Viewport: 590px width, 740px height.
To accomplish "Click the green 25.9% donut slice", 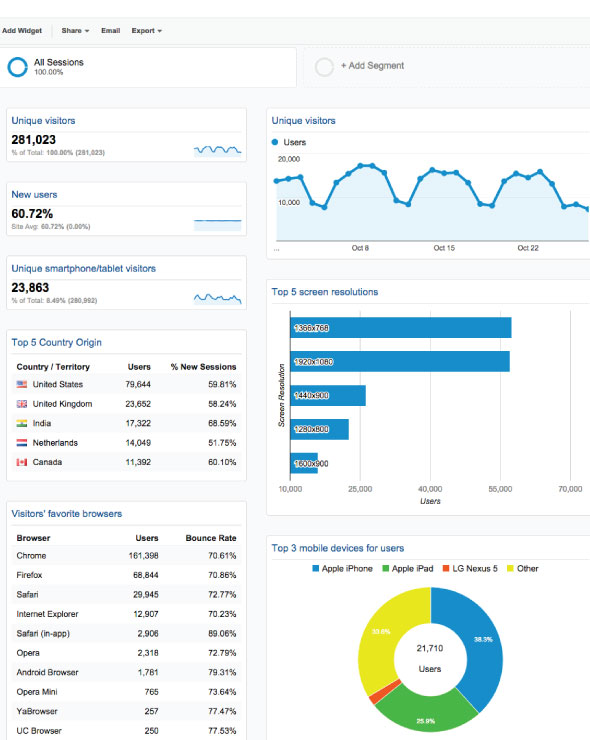I will pyautogui.click(x=425, y=712).
